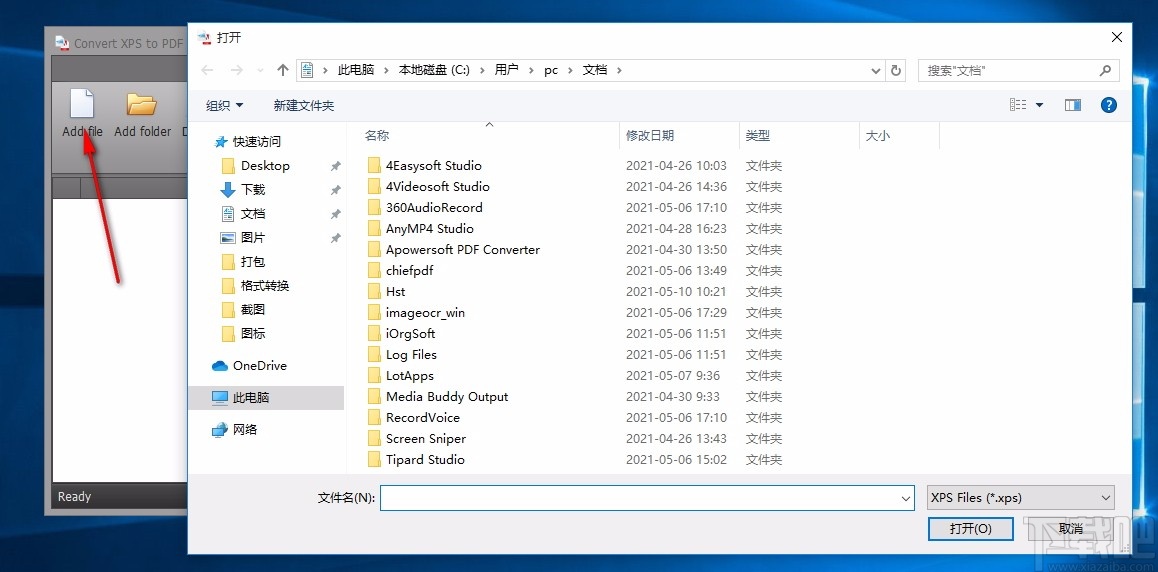Expand the chevron after 此电脑 in path
Image resolution: width=1158 pixels, height=572 pixels.
coord(387,70)
